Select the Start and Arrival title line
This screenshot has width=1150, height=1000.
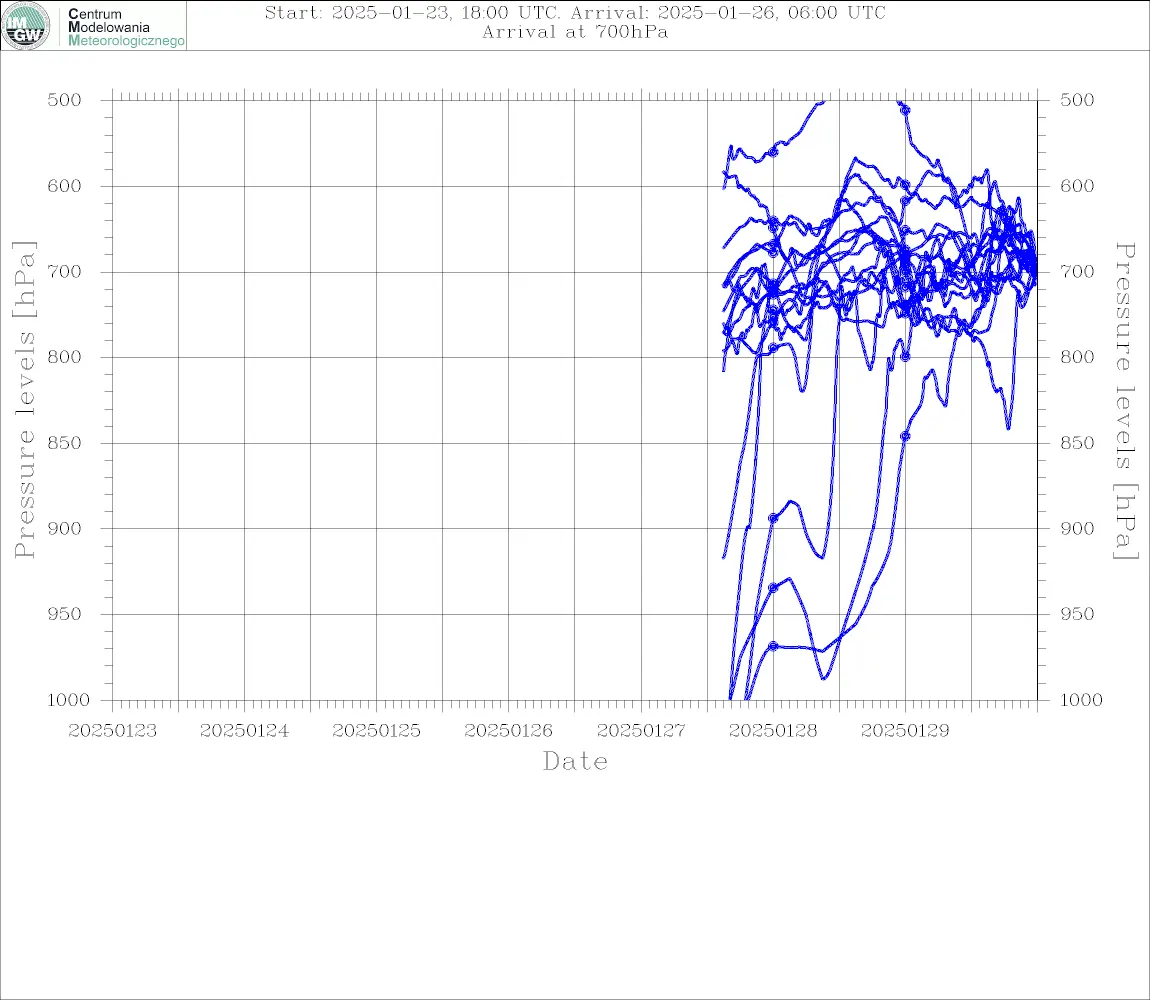pyautogui.click(x=575, y=12)
